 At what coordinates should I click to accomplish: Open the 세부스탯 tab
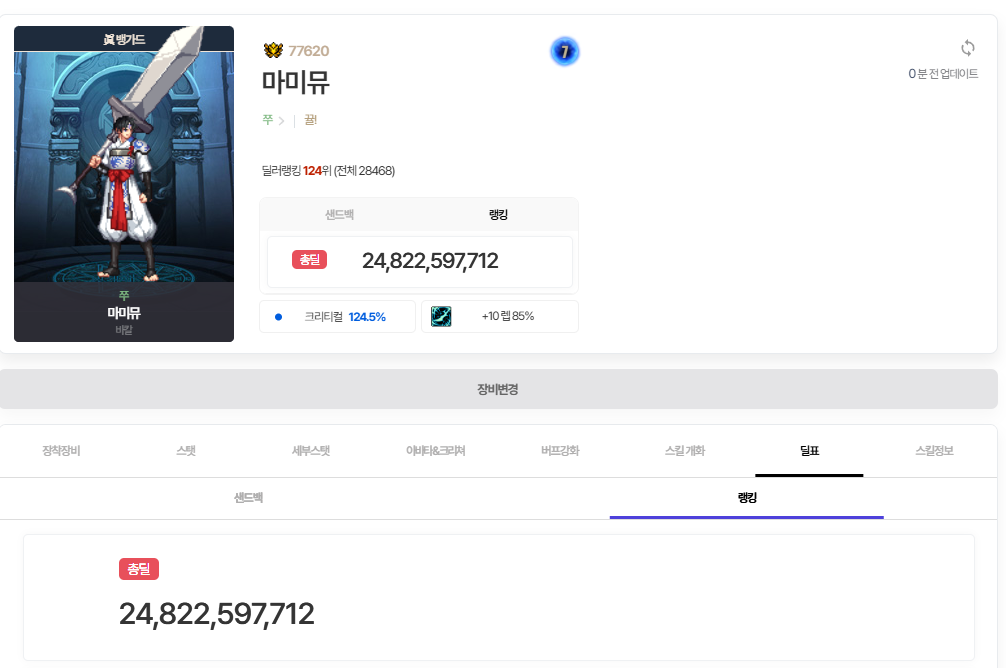[x=310, y=451]
